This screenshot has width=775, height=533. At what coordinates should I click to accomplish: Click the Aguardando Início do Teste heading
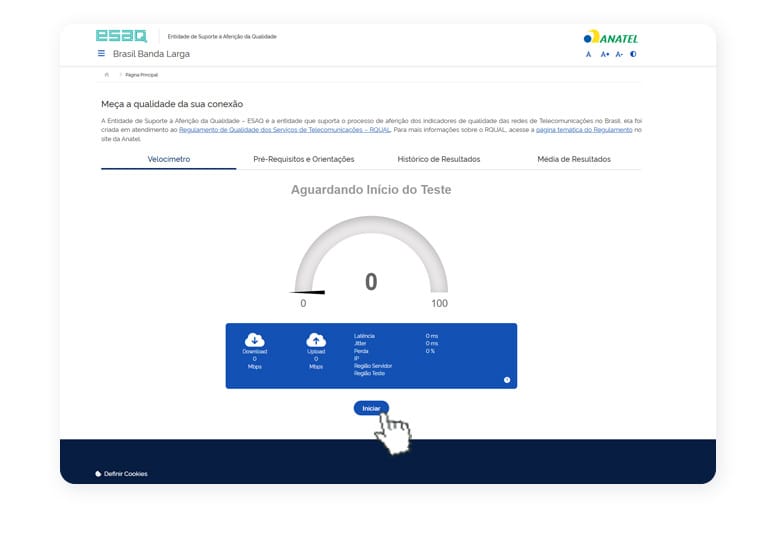[x=371, y=190]
